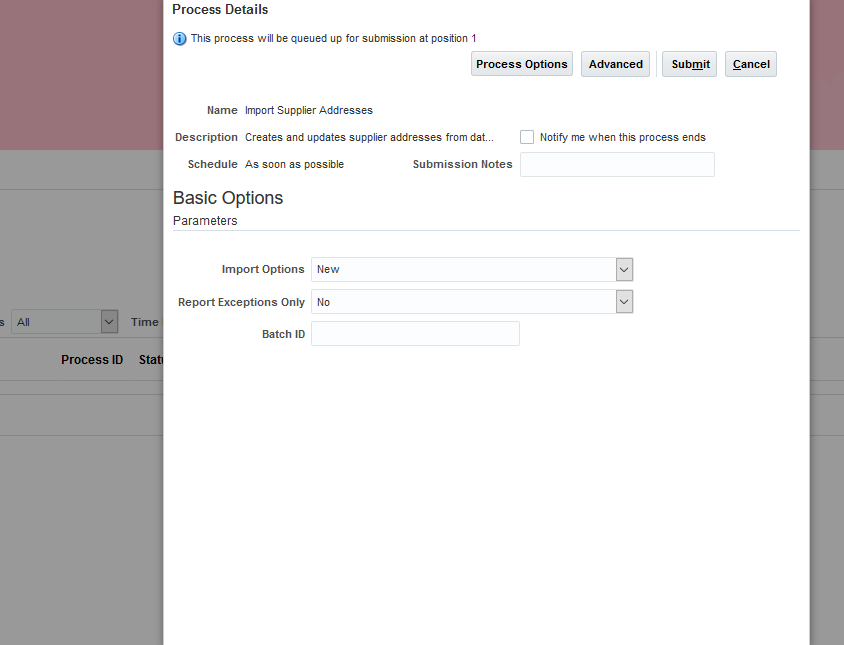Click inside the Submission Notes field
This screenshot has height=645, width=844.
tap(617, 164)
